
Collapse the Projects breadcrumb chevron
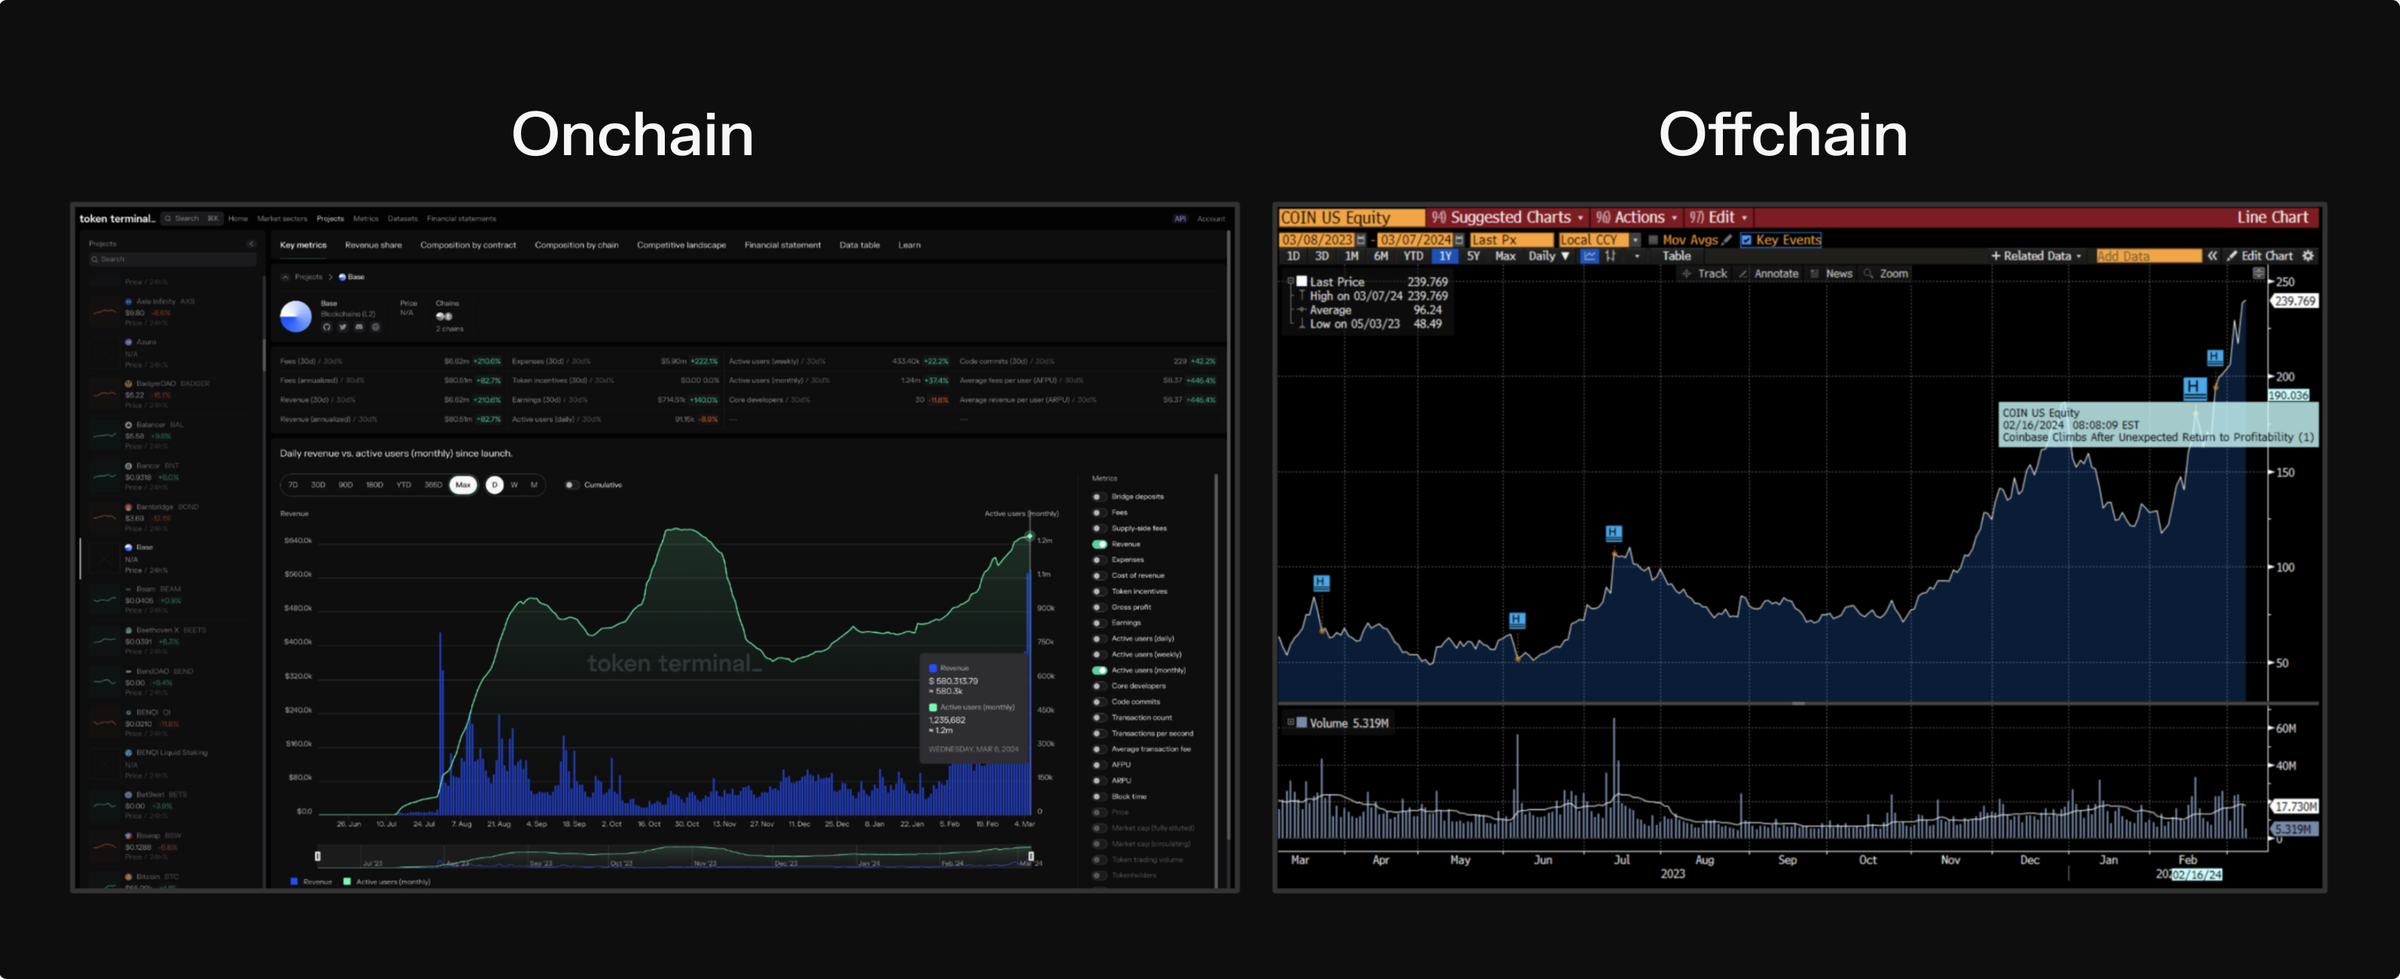tap(285, 277)
